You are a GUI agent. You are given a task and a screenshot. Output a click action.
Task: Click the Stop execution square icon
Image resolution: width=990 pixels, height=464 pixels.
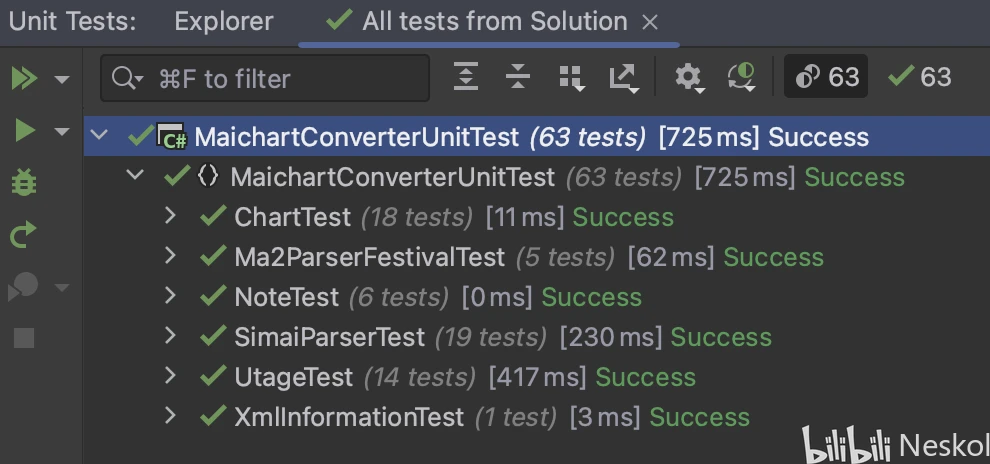(x=24, y=338)
